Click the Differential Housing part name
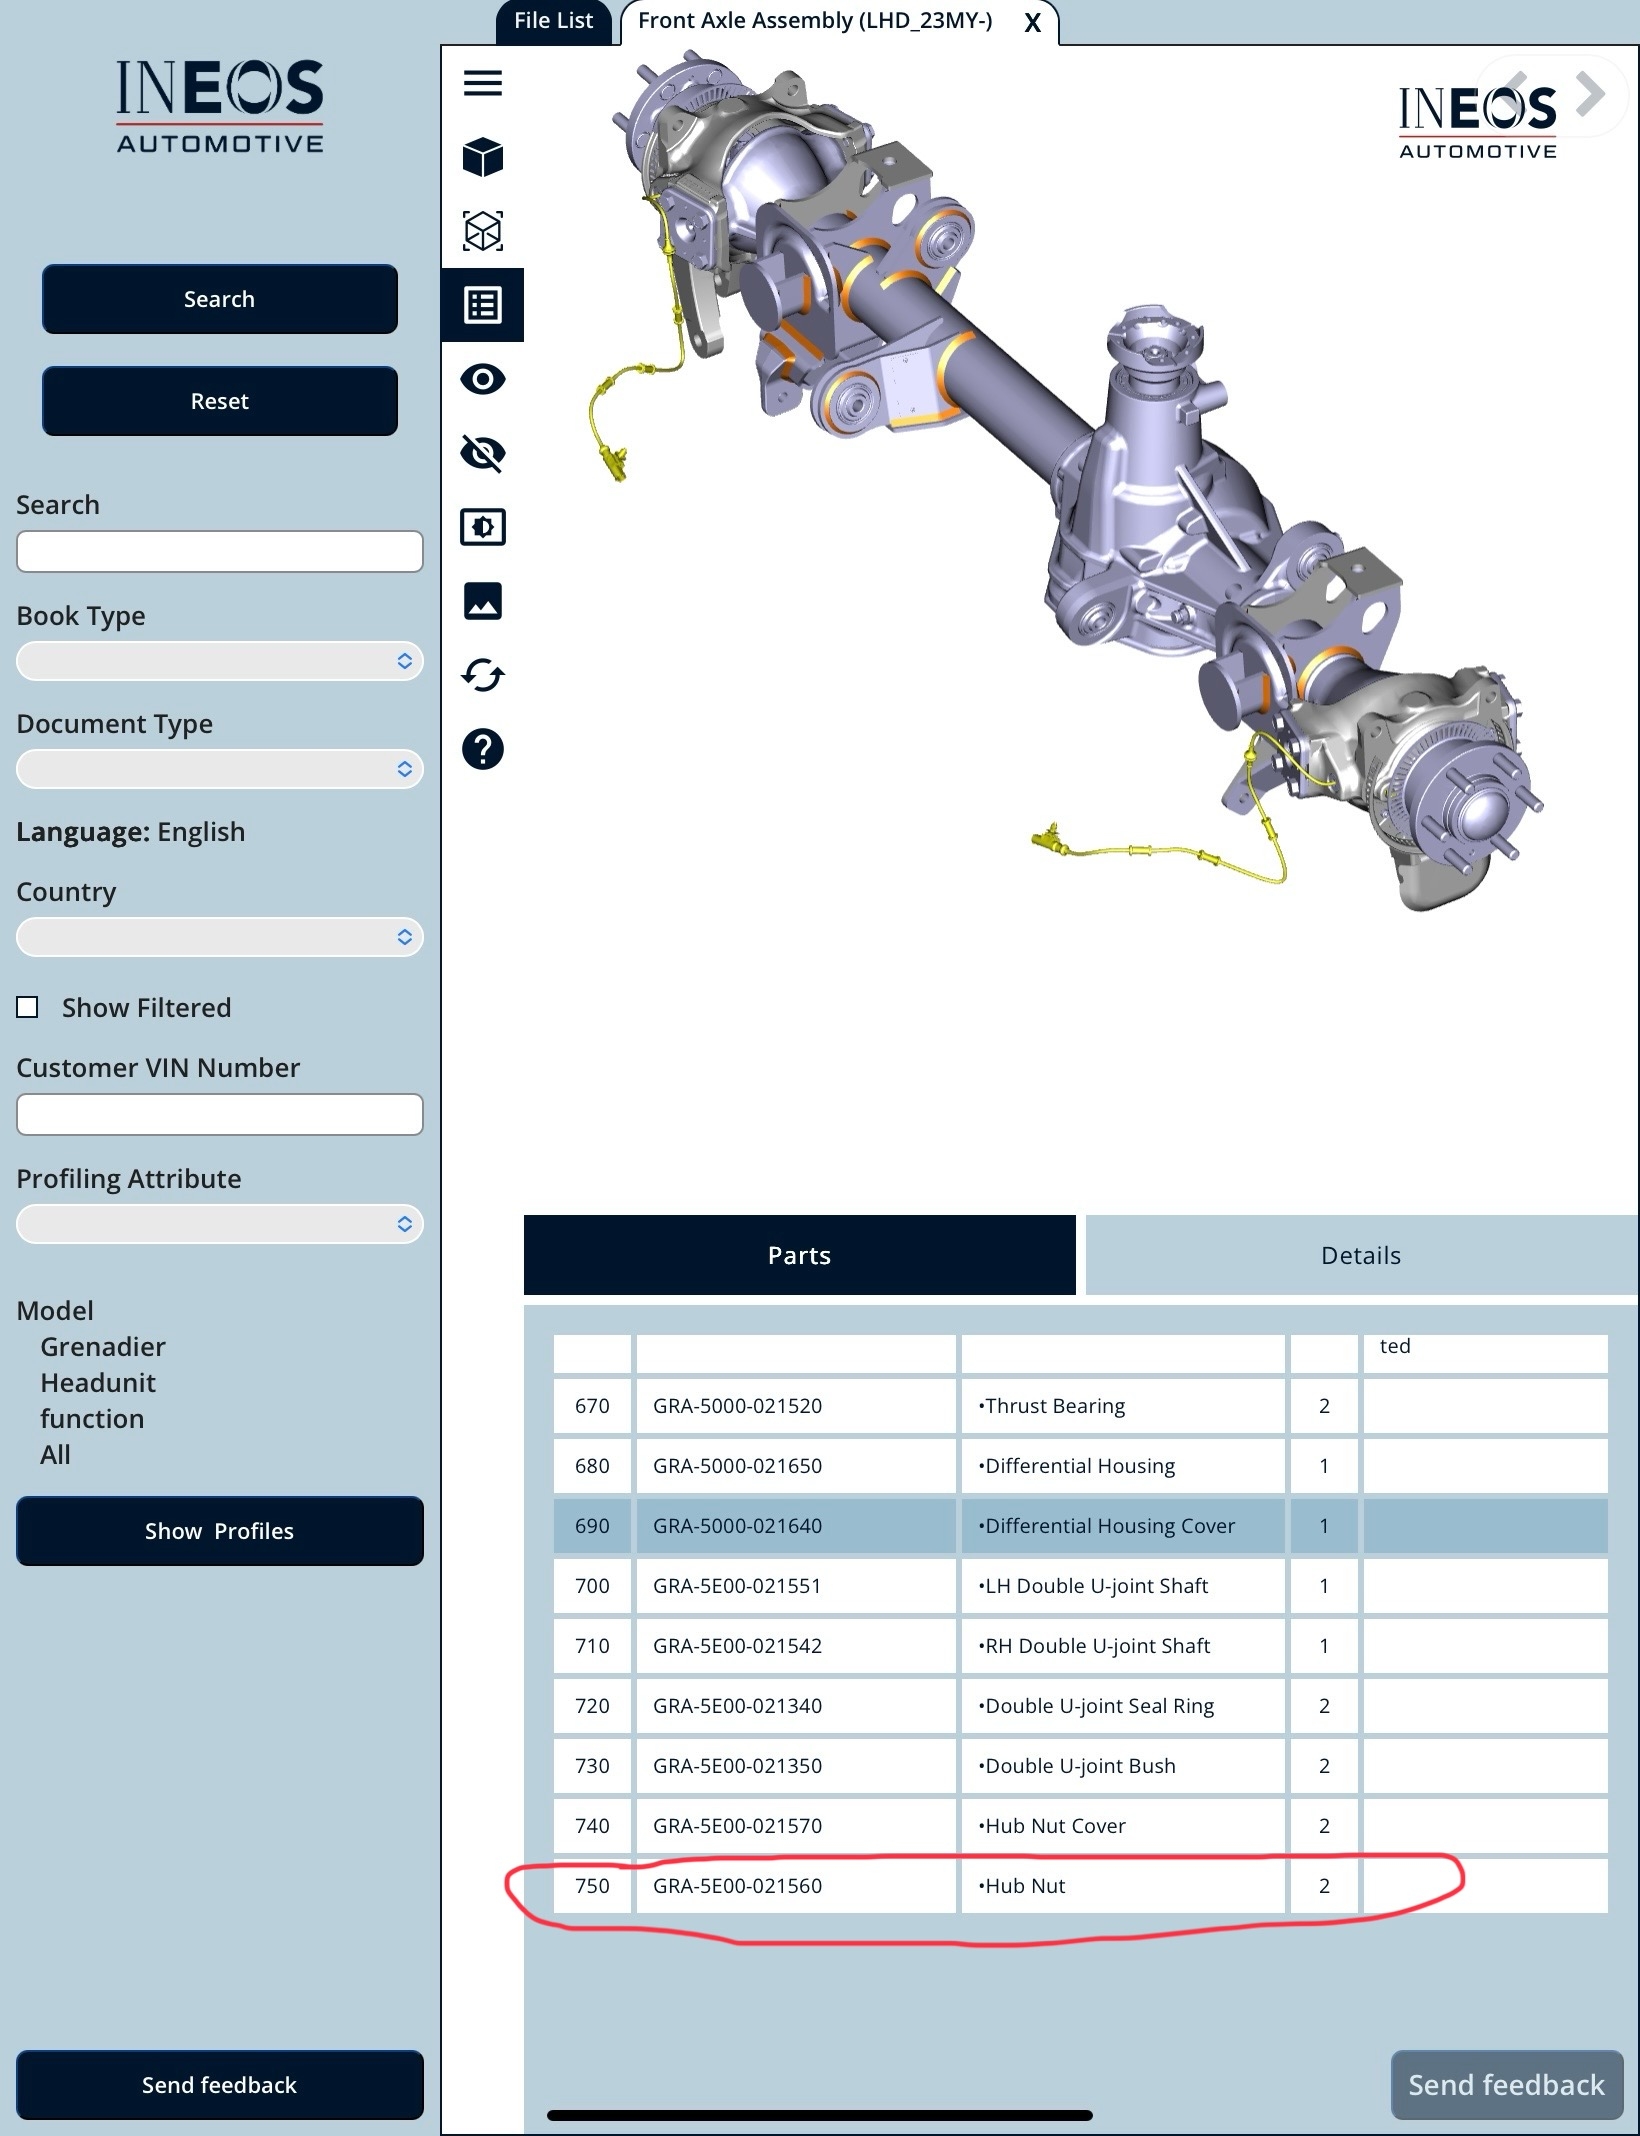The height and width of the screenshot is (2136, 1640). pos(1077,1466)
